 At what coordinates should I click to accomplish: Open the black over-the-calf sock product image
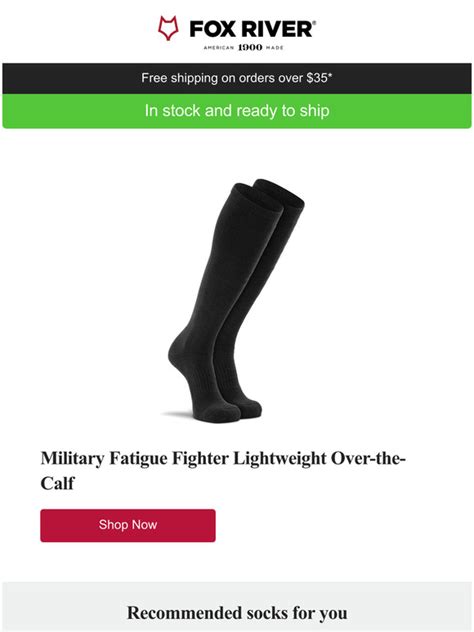pos(237,300)
